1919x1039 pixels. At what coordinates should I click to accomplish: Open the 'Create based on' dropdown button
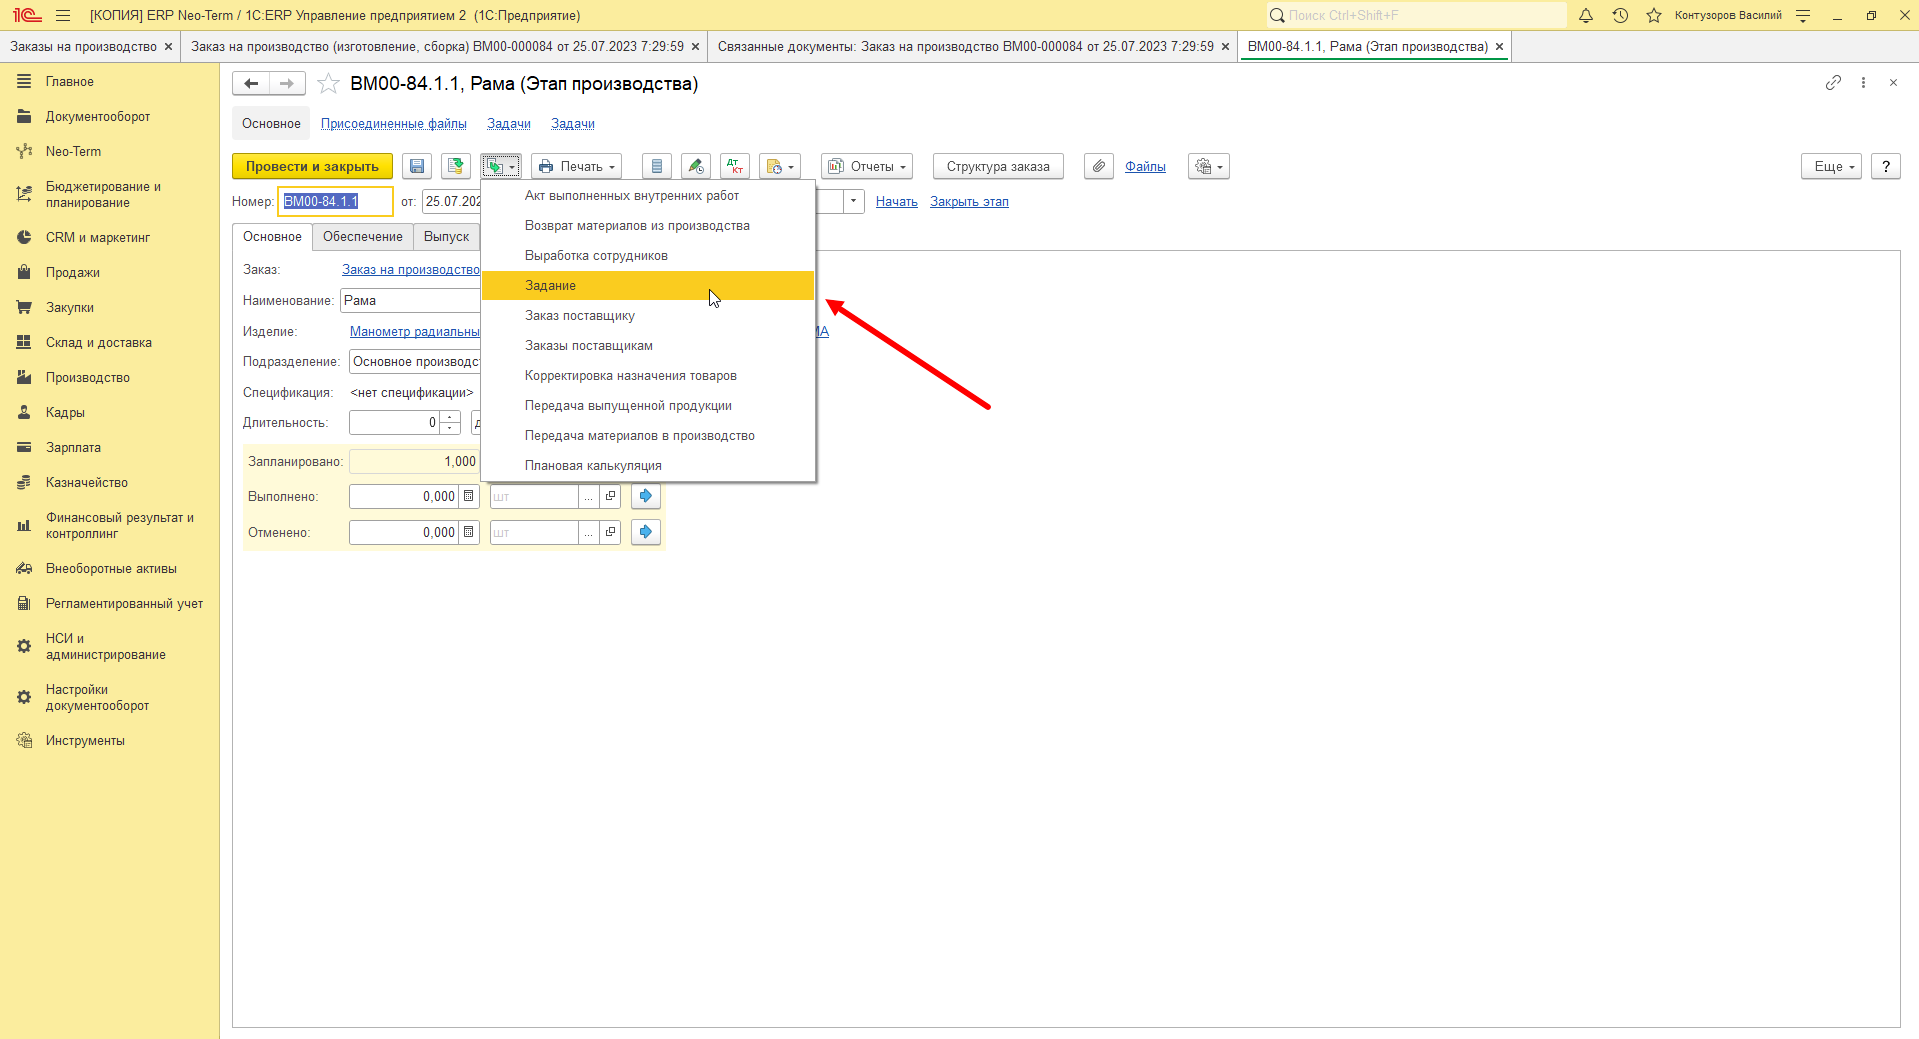[501, 167]
